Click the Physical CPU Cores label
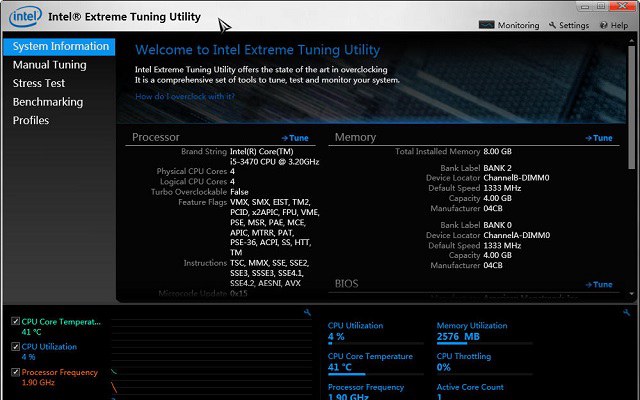Image resolution: width=640 pixels, height=400 pixels. (x=191, y=171)
